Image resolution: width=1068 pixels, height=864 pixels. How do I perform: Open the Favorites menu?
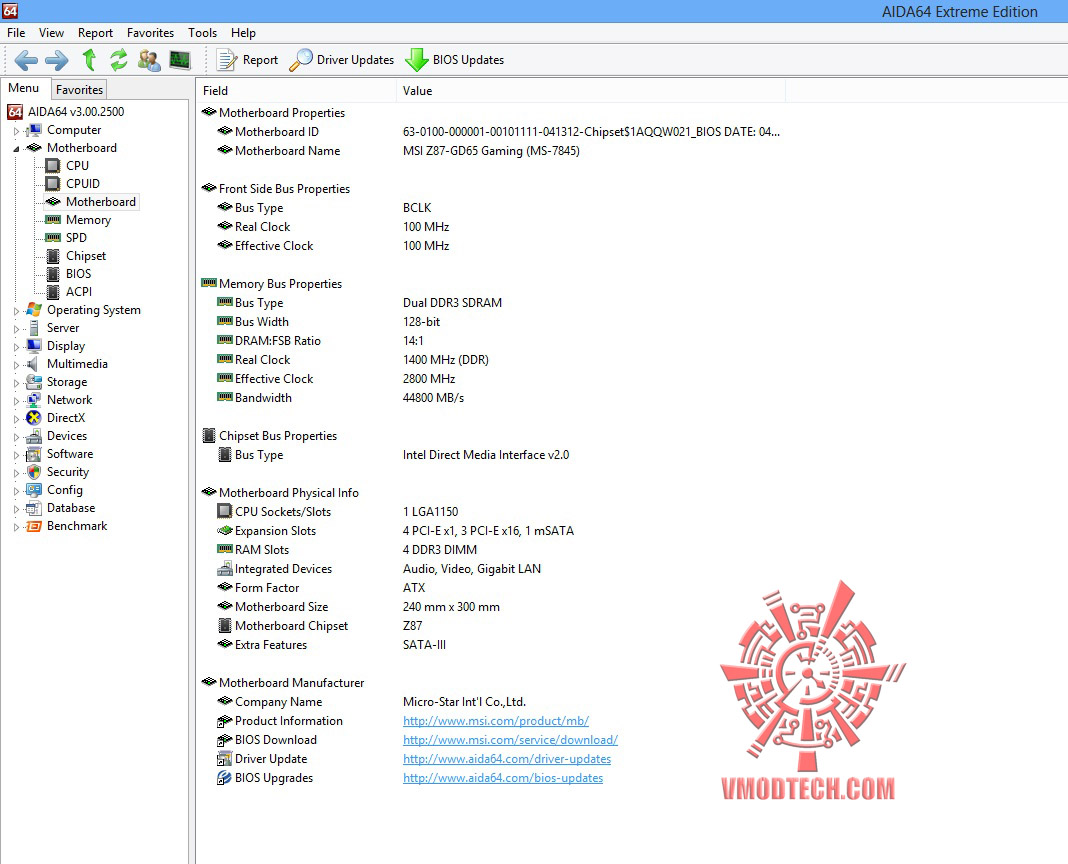tap(151, 33)
